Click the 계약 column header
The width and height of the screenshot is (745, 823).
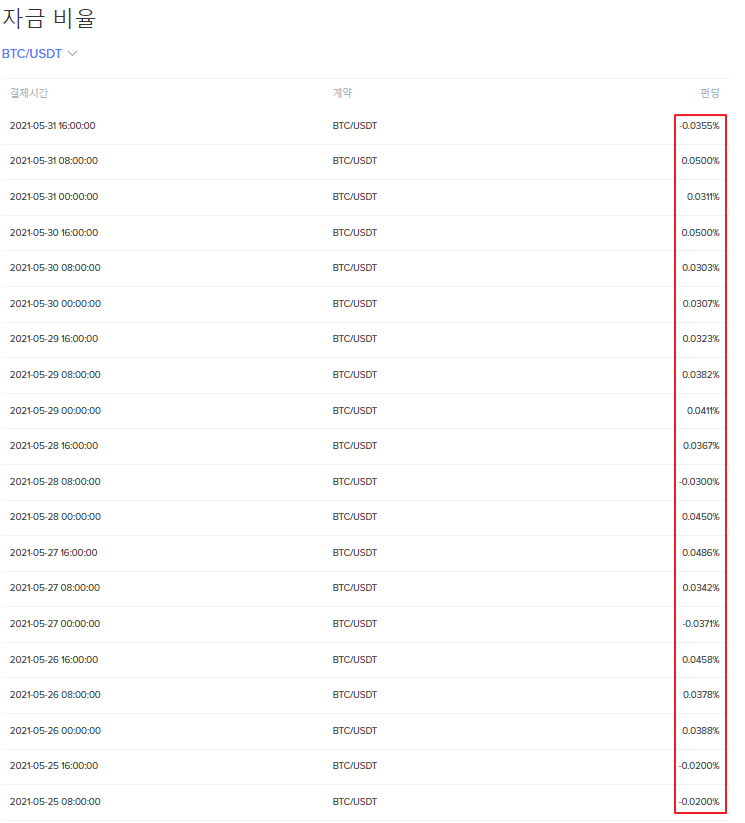tap(342, 93)
